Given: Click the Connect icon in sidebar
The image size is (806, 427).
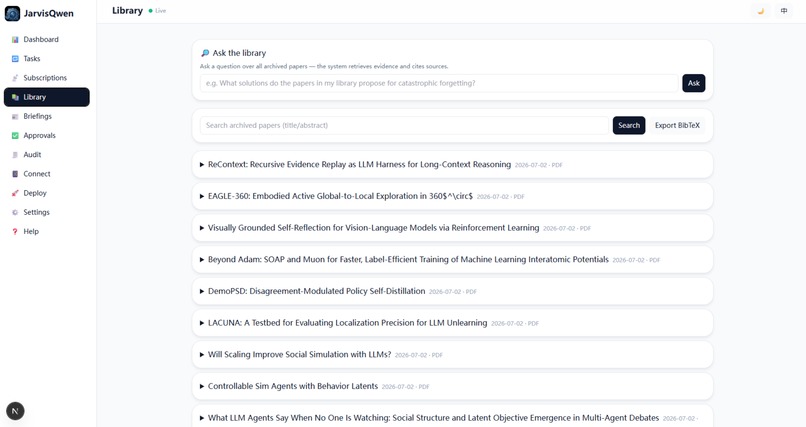Looking at the screenshot, I should pyautogui.click(x=15, y=174).
